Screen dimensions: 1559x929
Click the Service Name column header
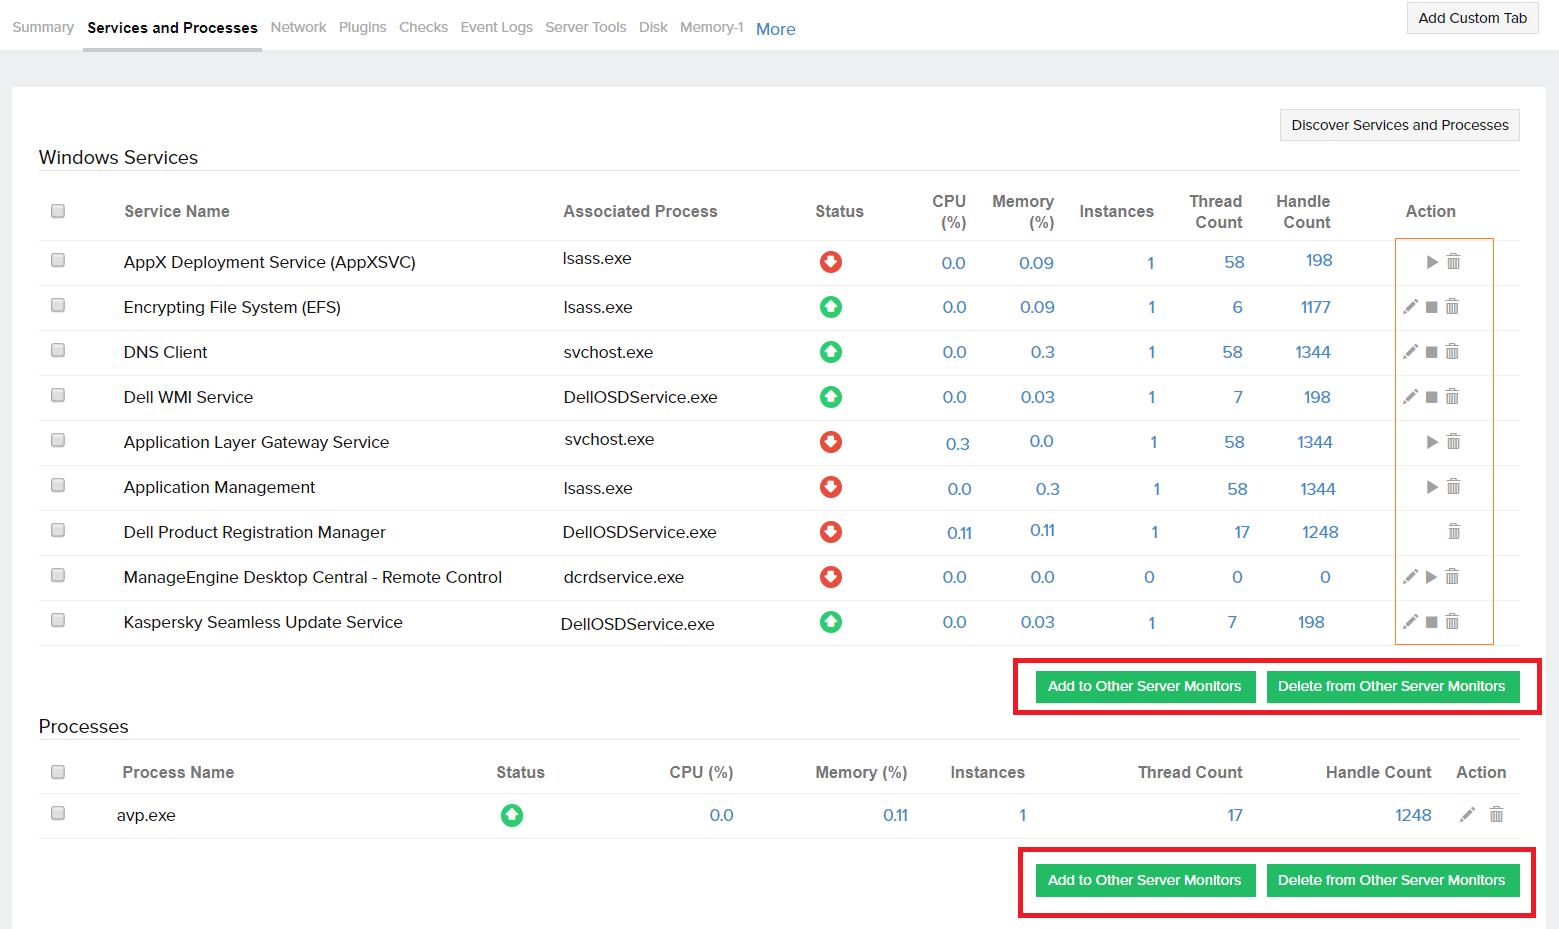tap(177, 211)
